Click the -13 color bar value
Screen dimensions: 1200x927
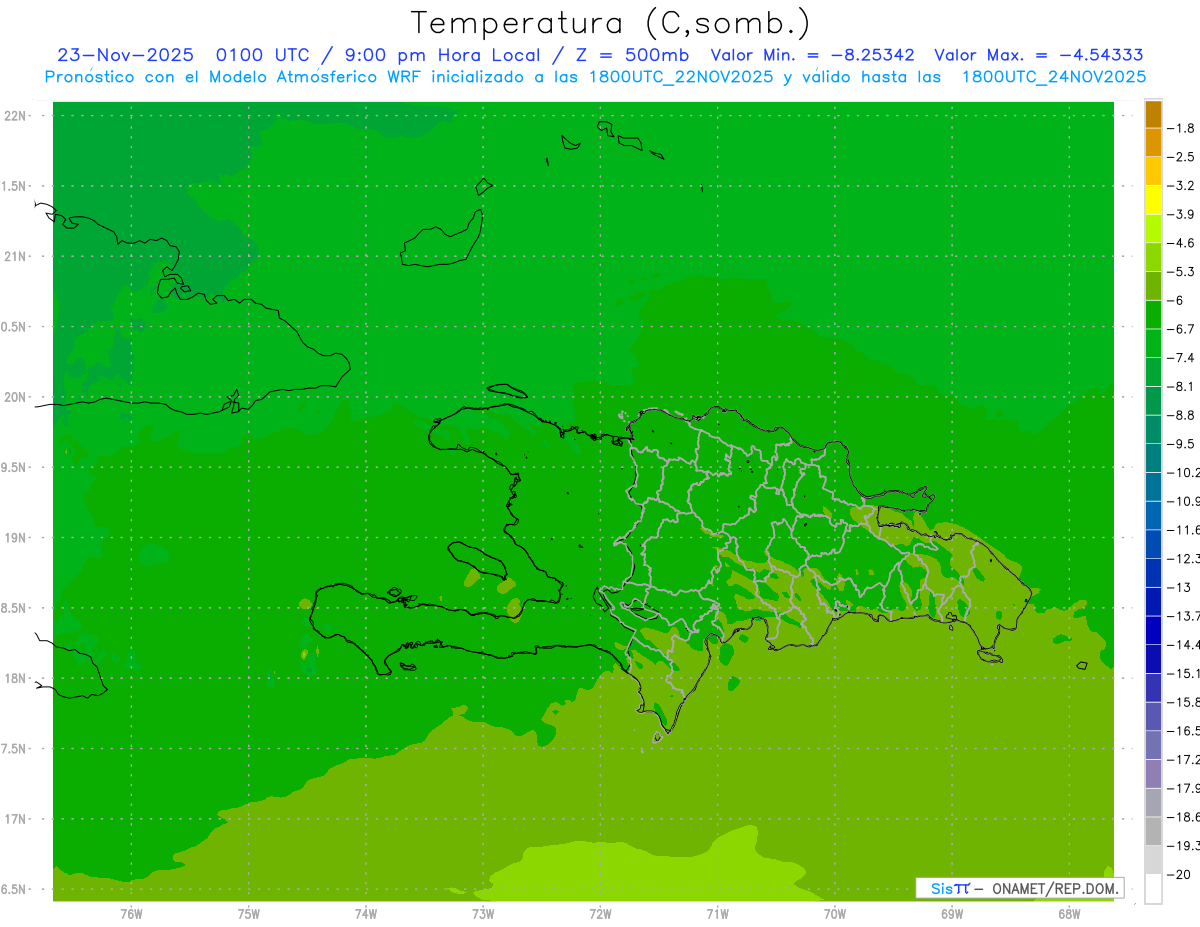coord(1179,587)
